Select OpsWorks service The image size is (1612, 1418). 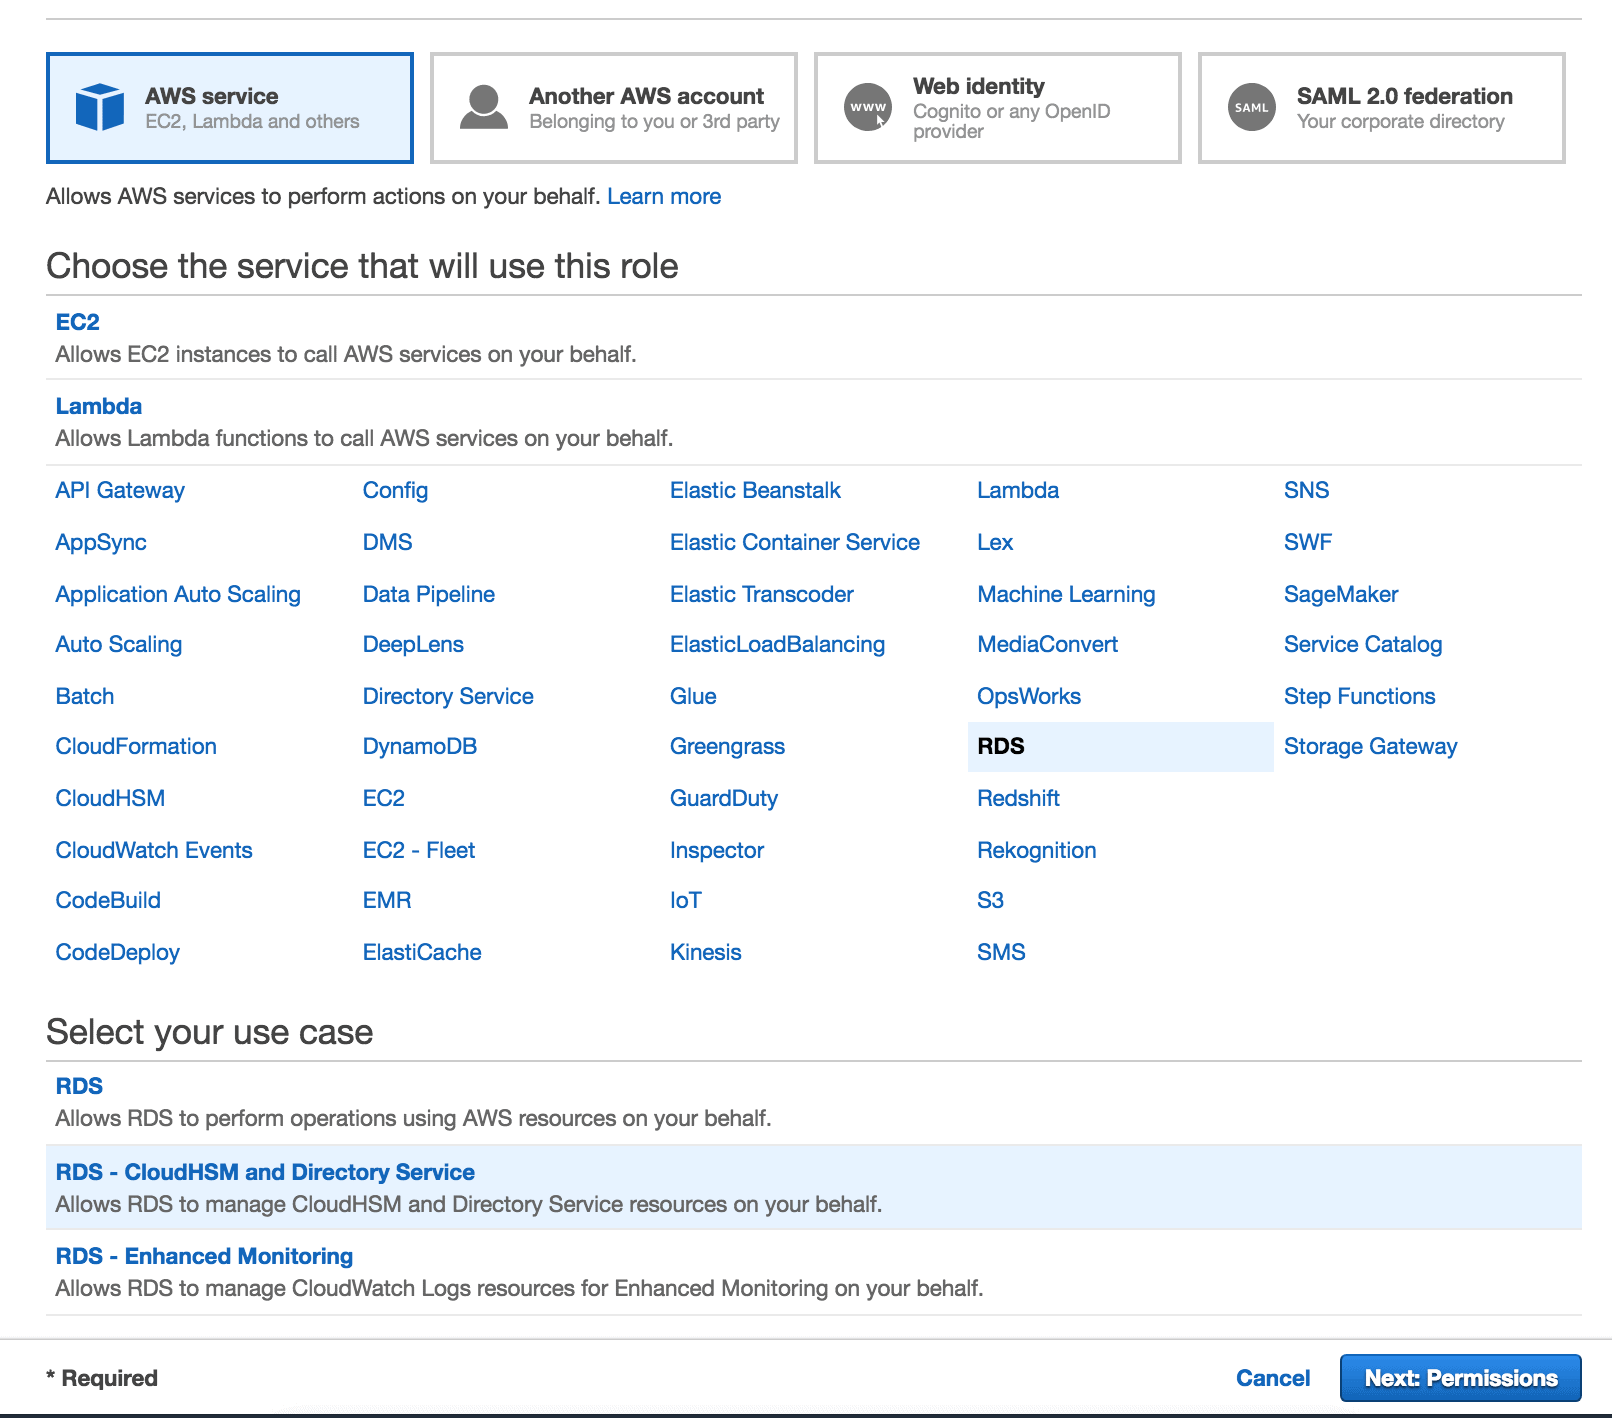pos(1029,696)
